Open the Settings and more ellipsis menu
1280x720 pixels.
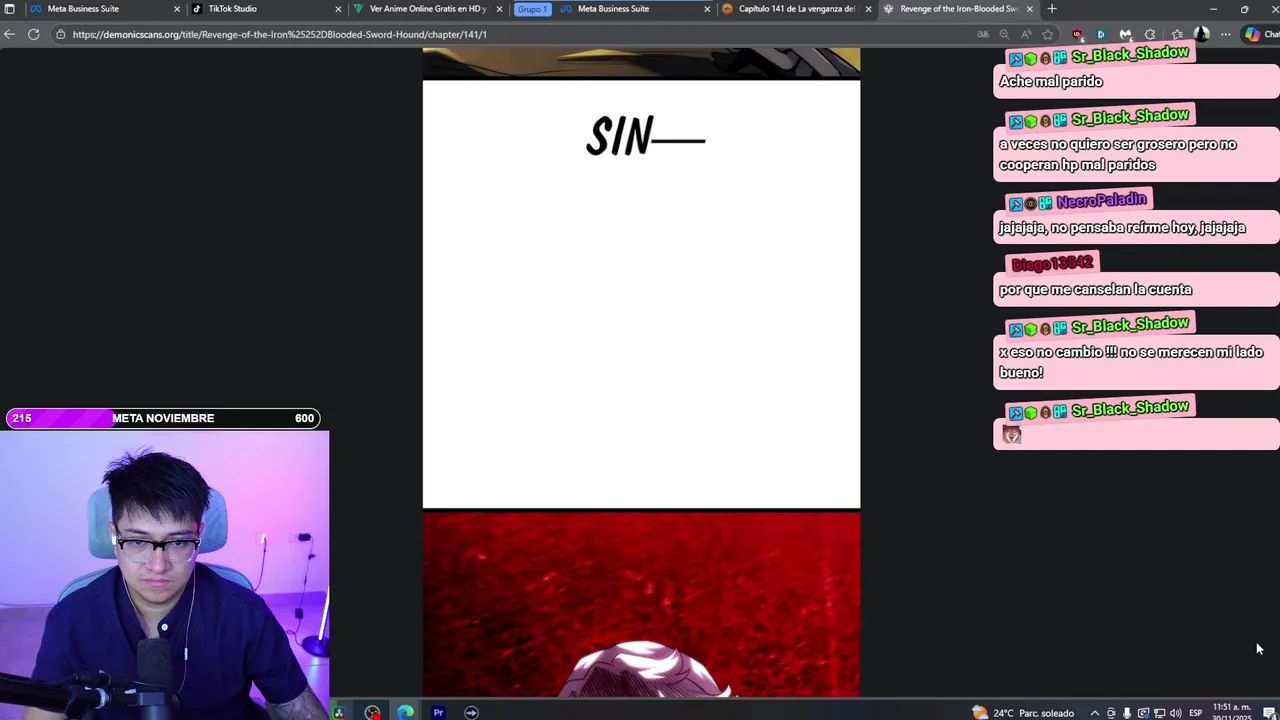click(x=1226, y=34)
